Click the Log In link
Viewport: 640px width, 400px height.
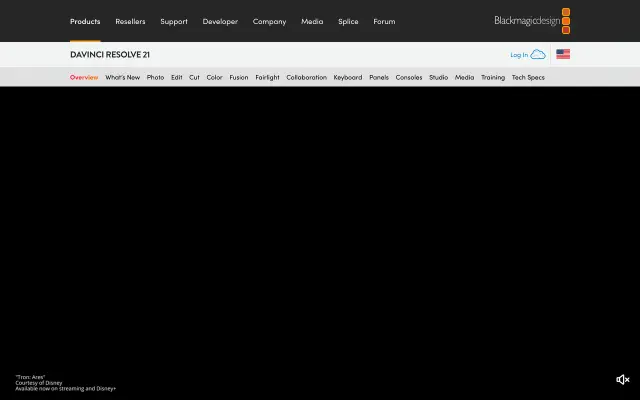coord(519,55)
